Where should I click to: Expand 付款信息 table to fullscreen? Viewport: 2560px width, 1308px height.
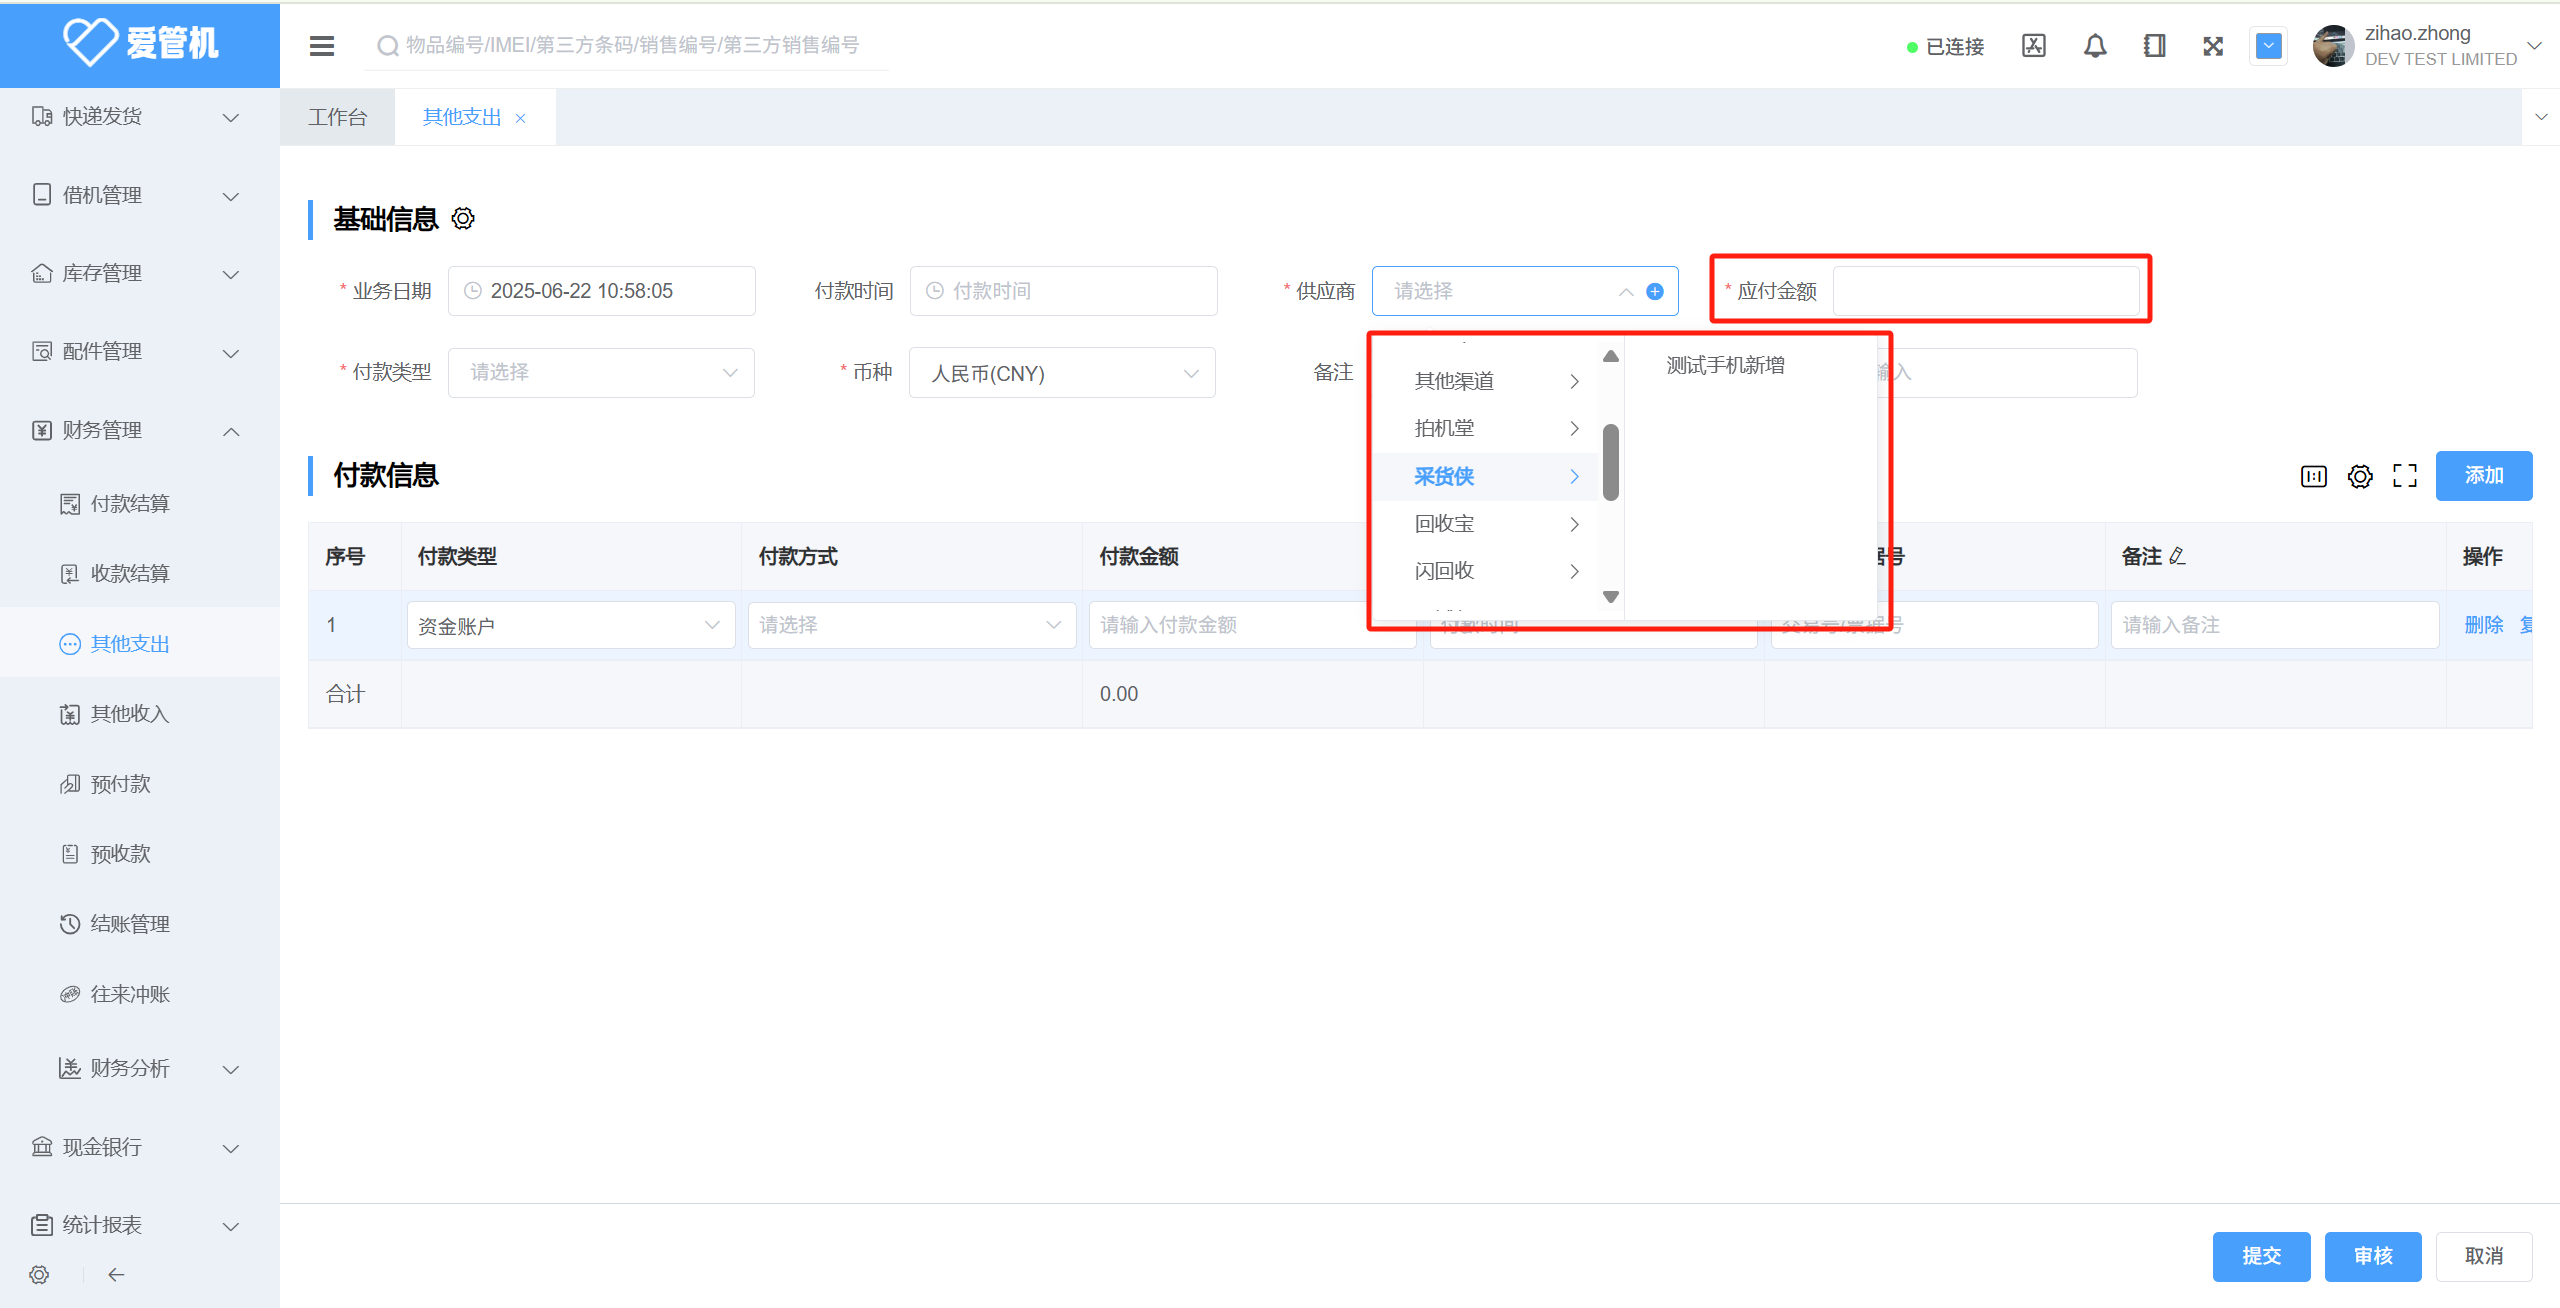tap(2405, 476)
